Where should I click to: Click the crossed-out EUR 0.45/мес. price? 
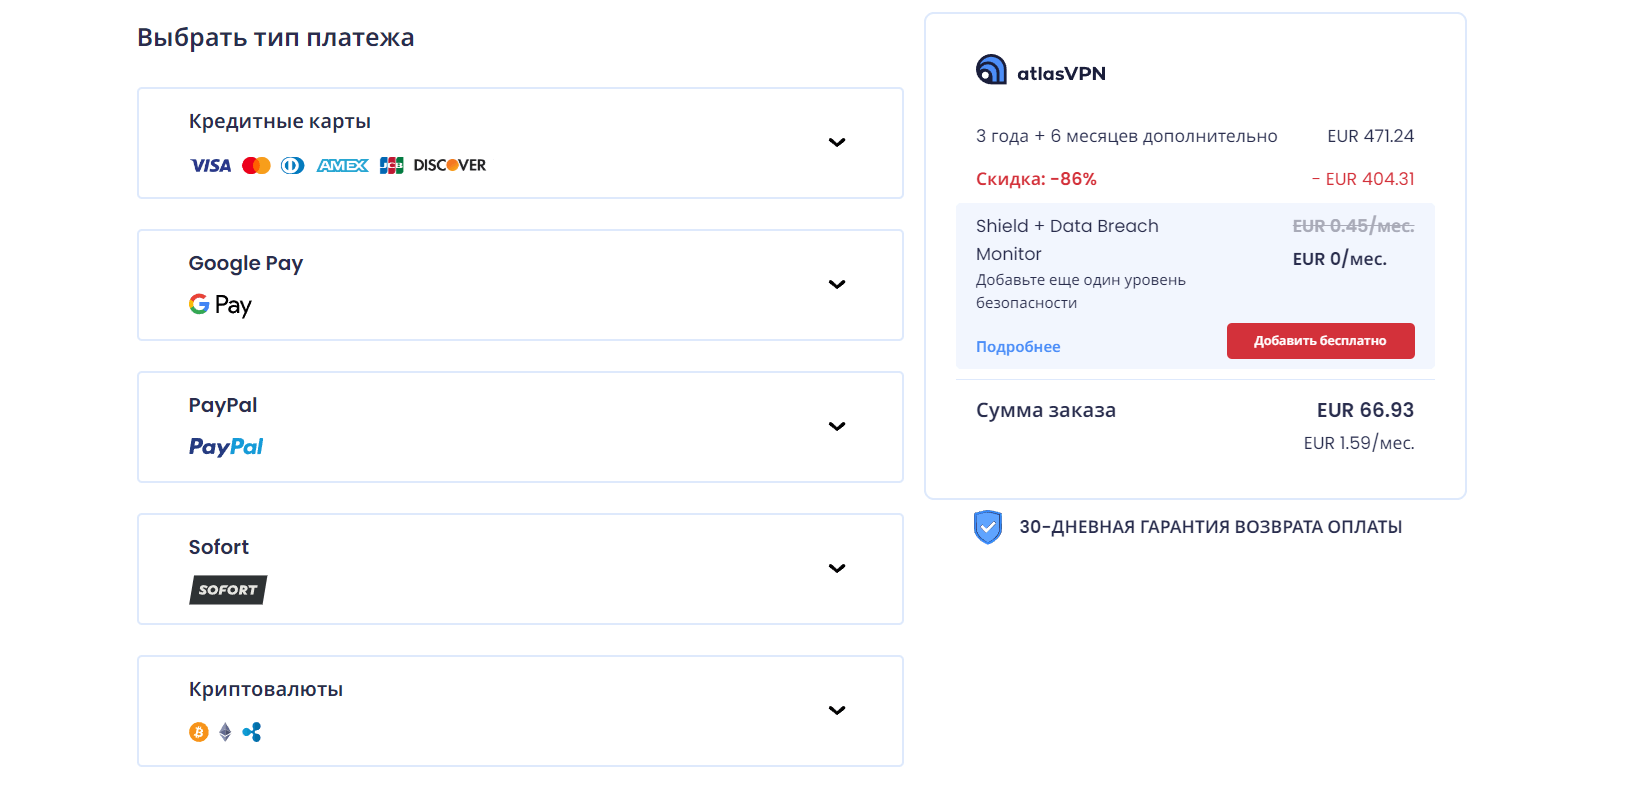(x=1353, y=226)
